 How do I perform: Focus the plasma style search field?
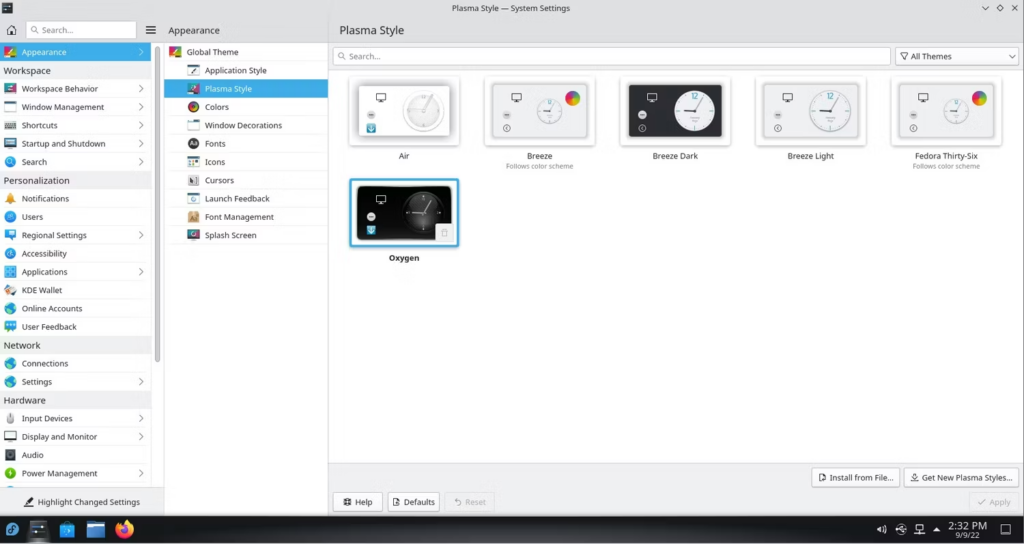[x=612, y=56]
